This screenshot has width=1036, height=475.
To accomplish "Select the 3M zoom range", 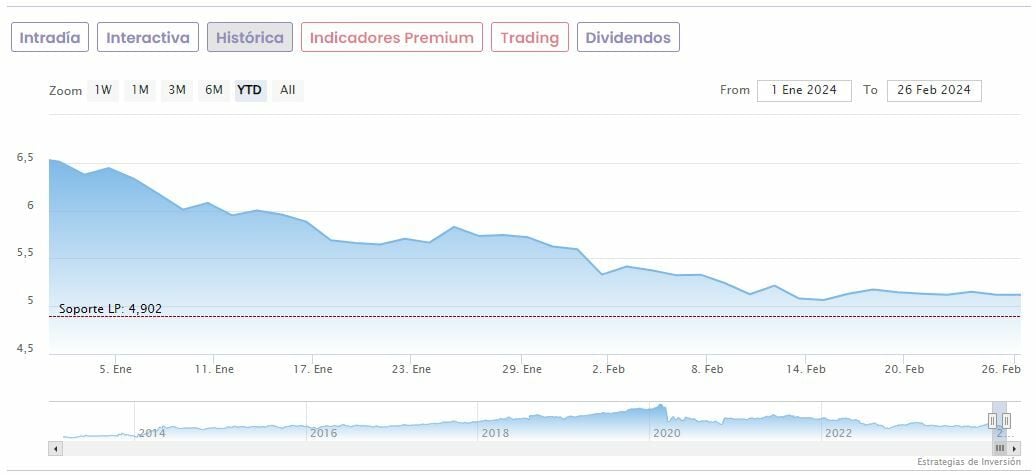I will point(177,90).
